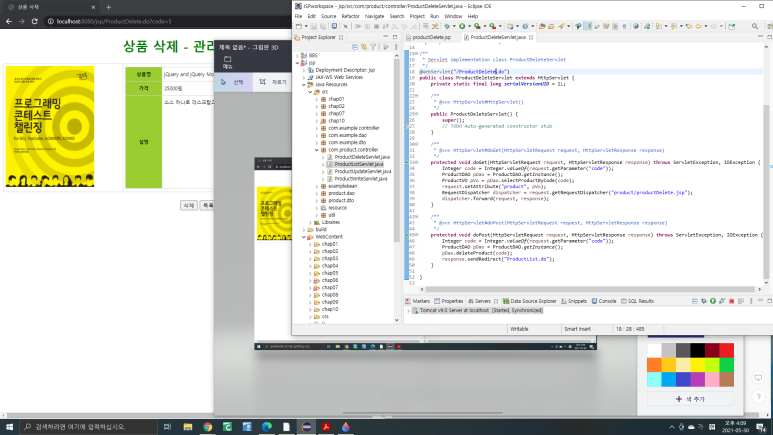Open web browser globe icon in Eclipse toolbar

tap(636, 26)
